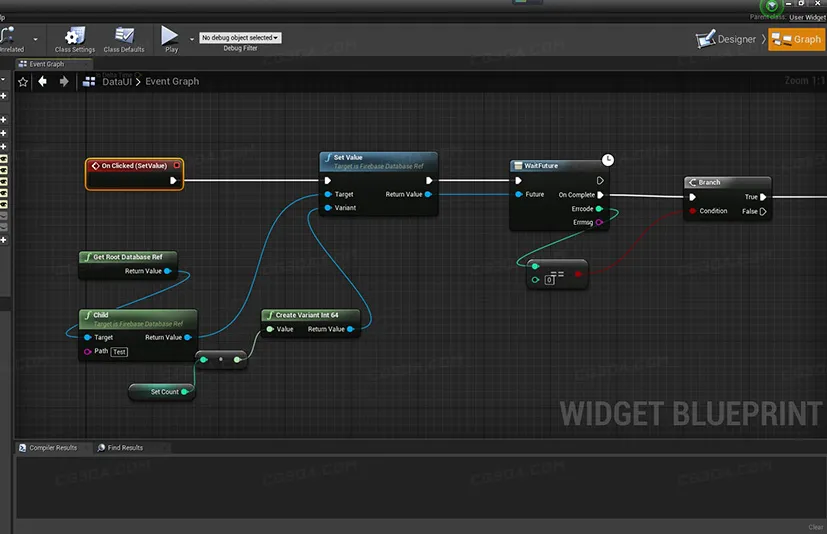The width and height of the screenshot is (827, 534).
Task: Open Class Settings in the toolbar
Action: pos(74,40)
